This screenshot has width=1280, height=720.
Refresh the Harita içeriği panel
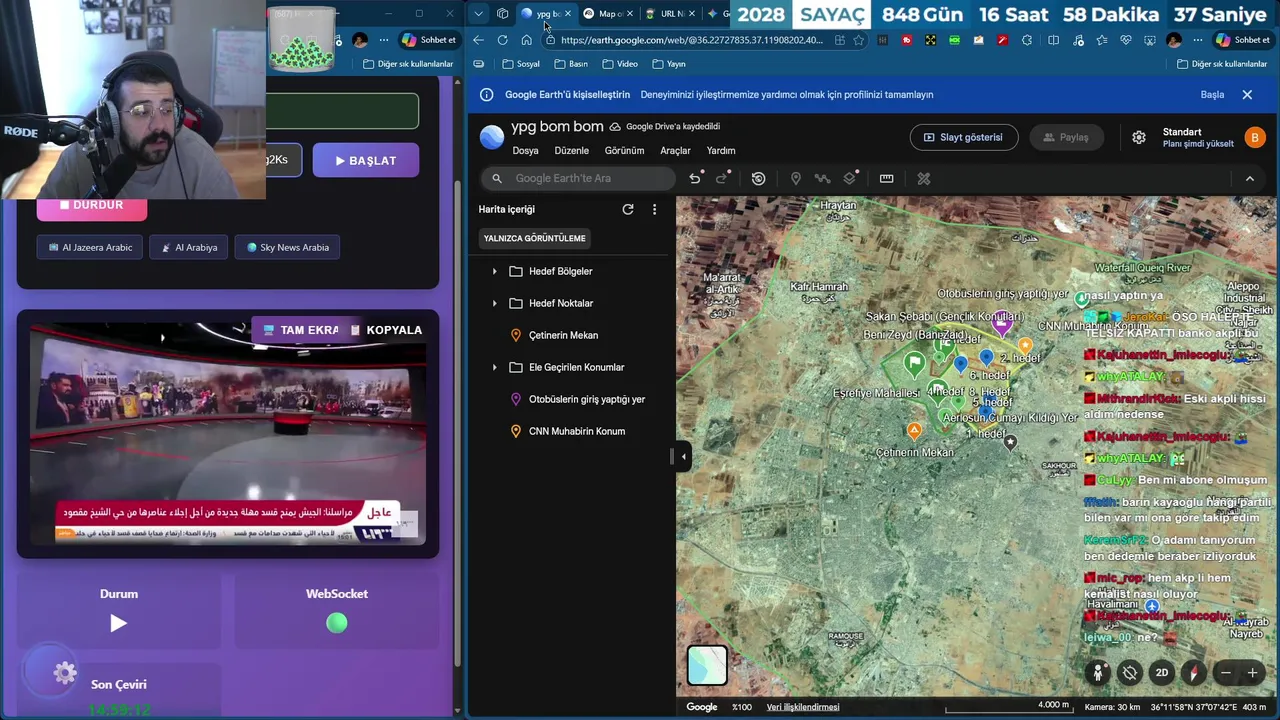pyautogui.click(x=627, y=209)
